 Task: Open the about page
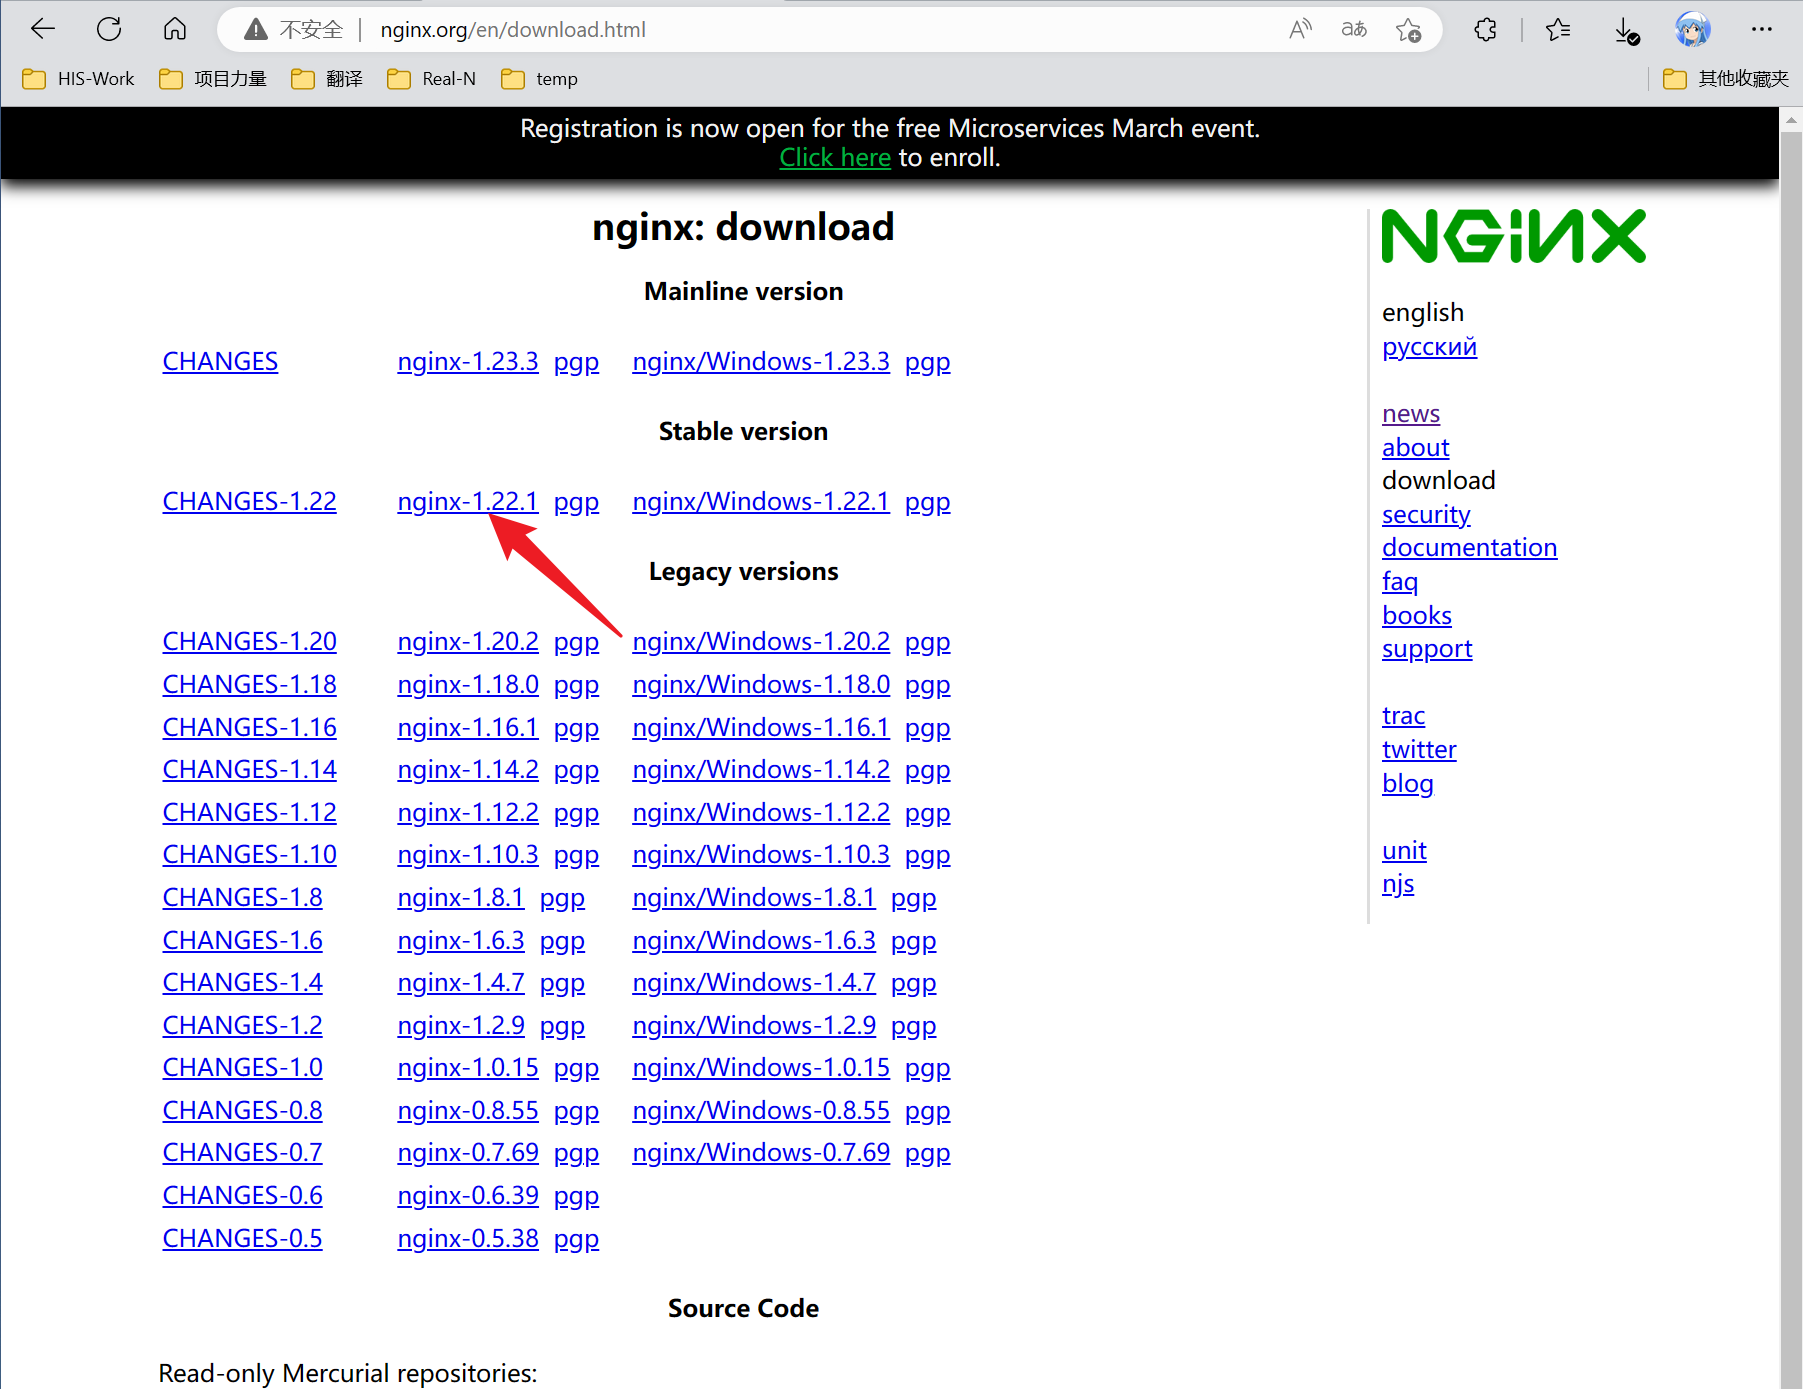point(1416,448)
